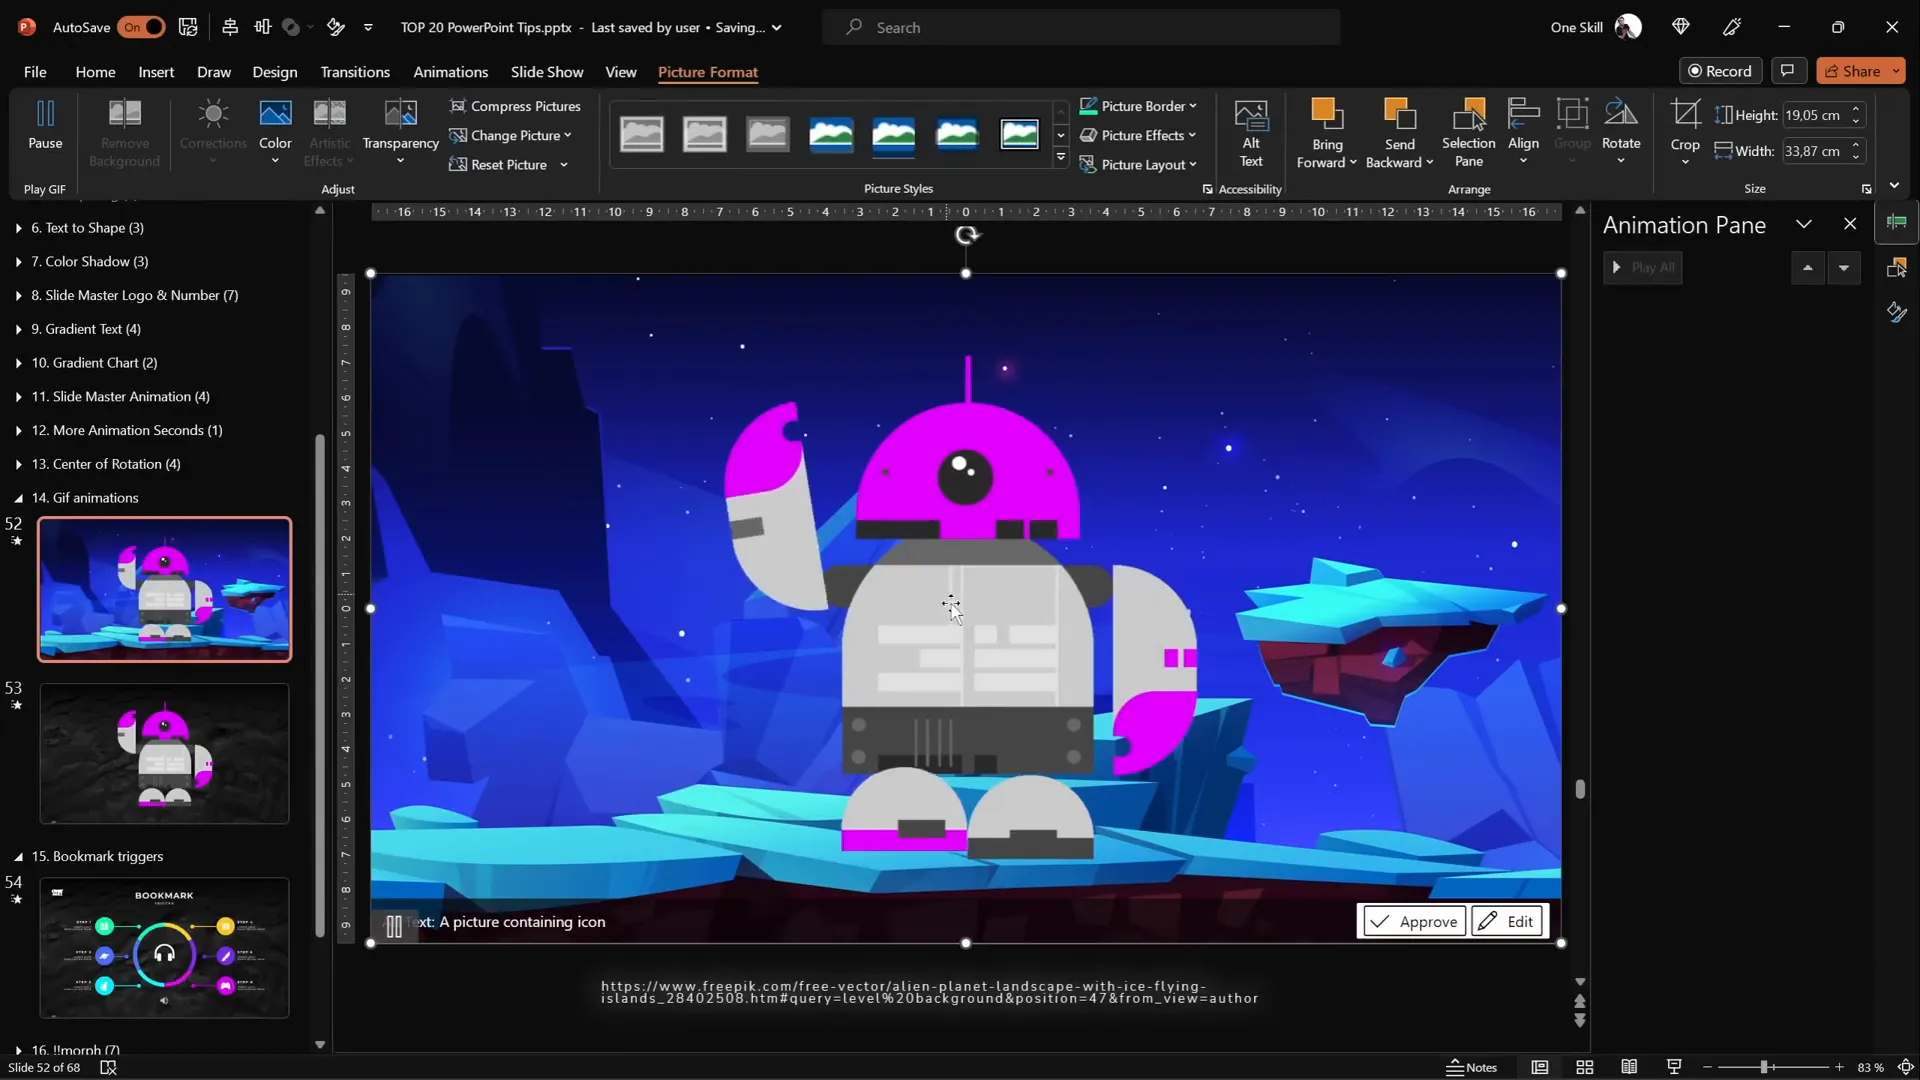Viewport: 1920px width, 1080px height.
Task: Switch to the Transitions tab
Action: [x=355, y=72]
